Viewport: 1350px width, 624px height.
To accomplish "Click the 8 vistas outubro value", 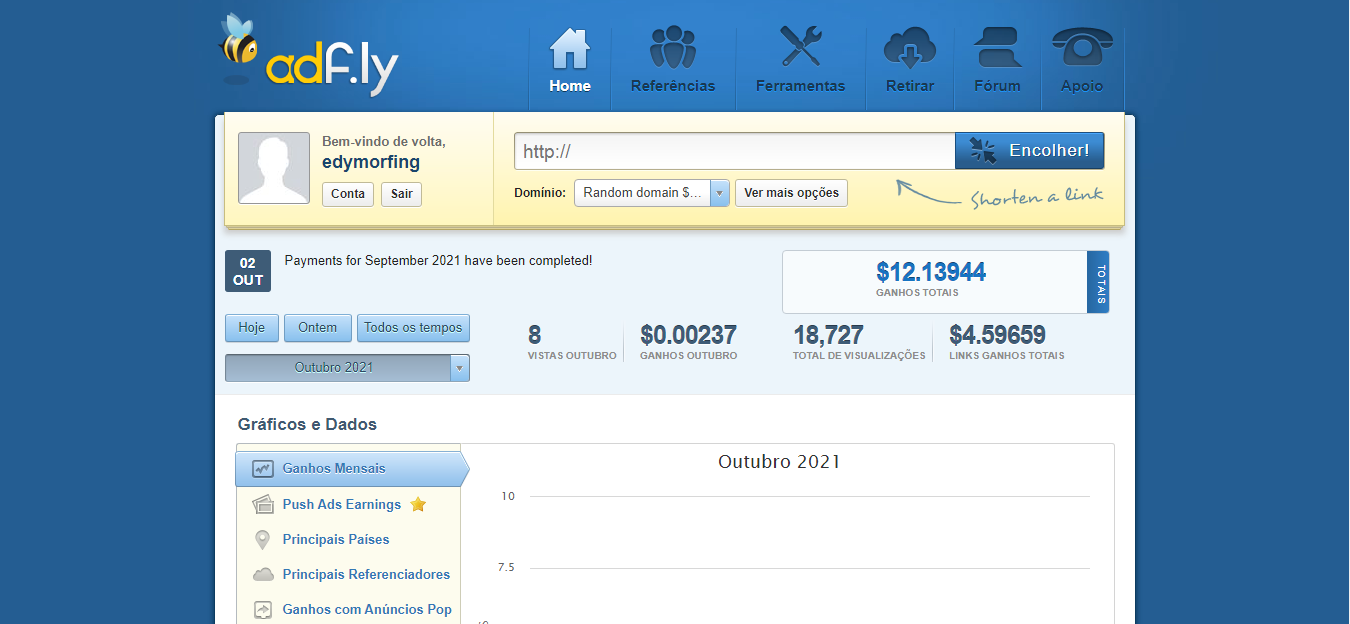I will [x=534, y=335].
